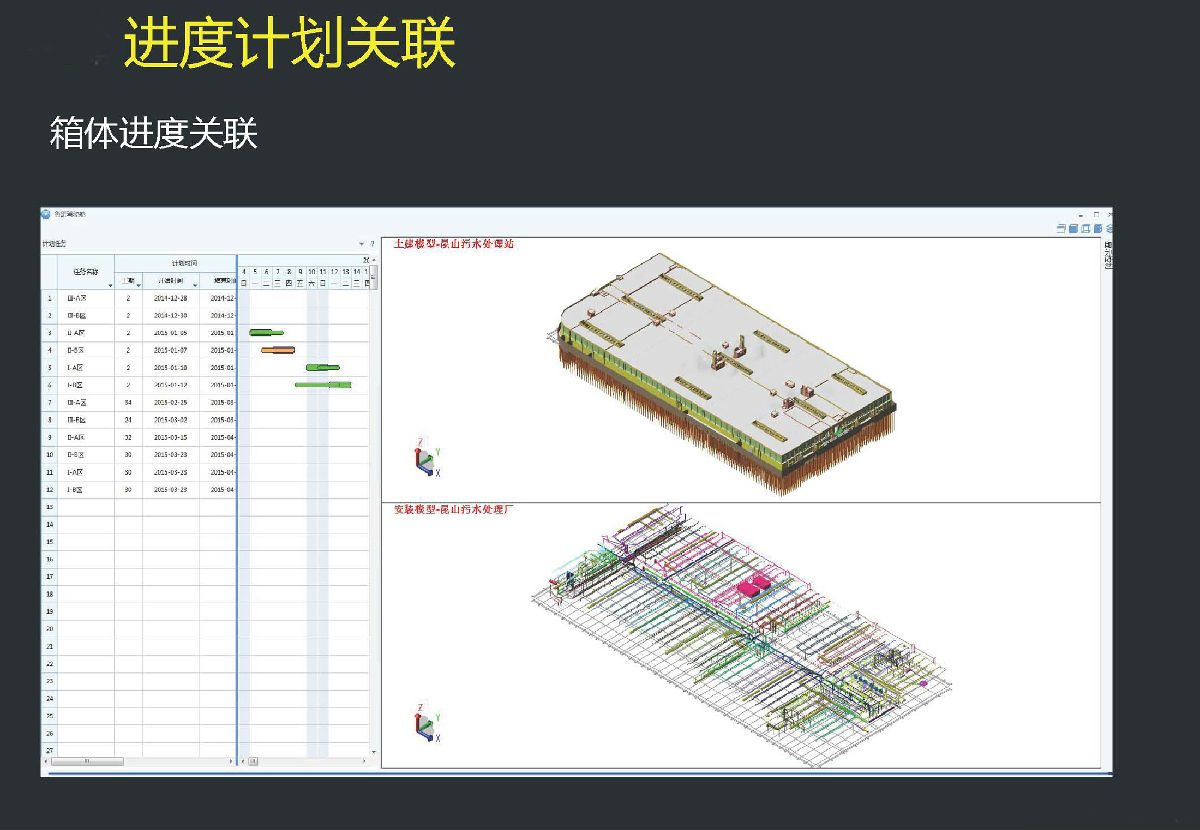
Task: Click the second solid blue box view icon
Action: coord(1072,228)
